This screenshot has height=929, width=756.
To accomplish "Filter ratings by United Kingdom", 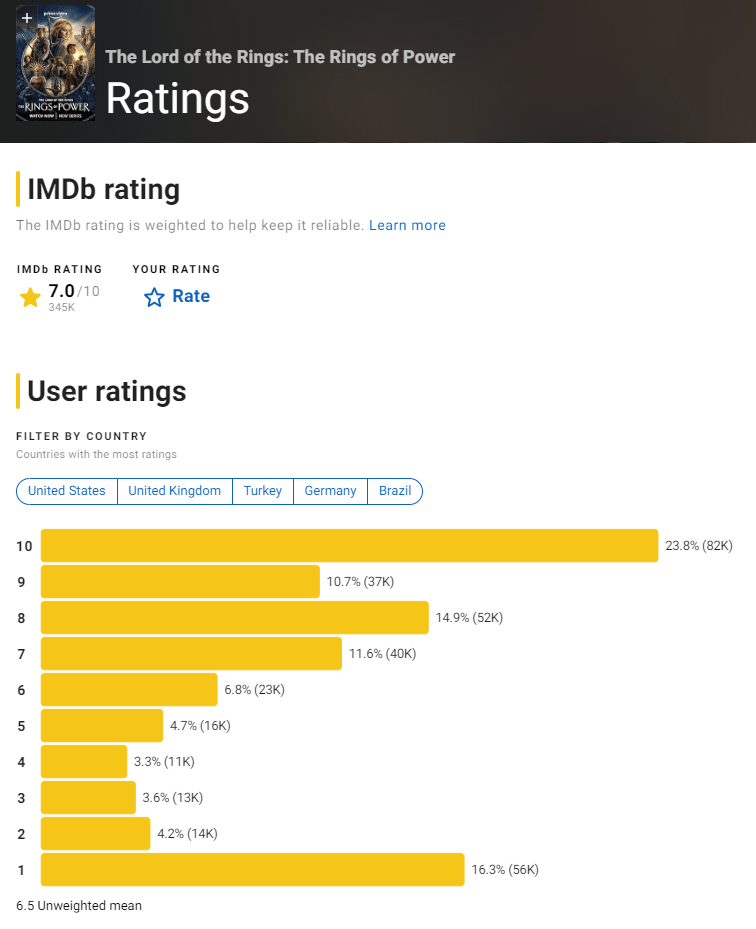I will point(175,491).
